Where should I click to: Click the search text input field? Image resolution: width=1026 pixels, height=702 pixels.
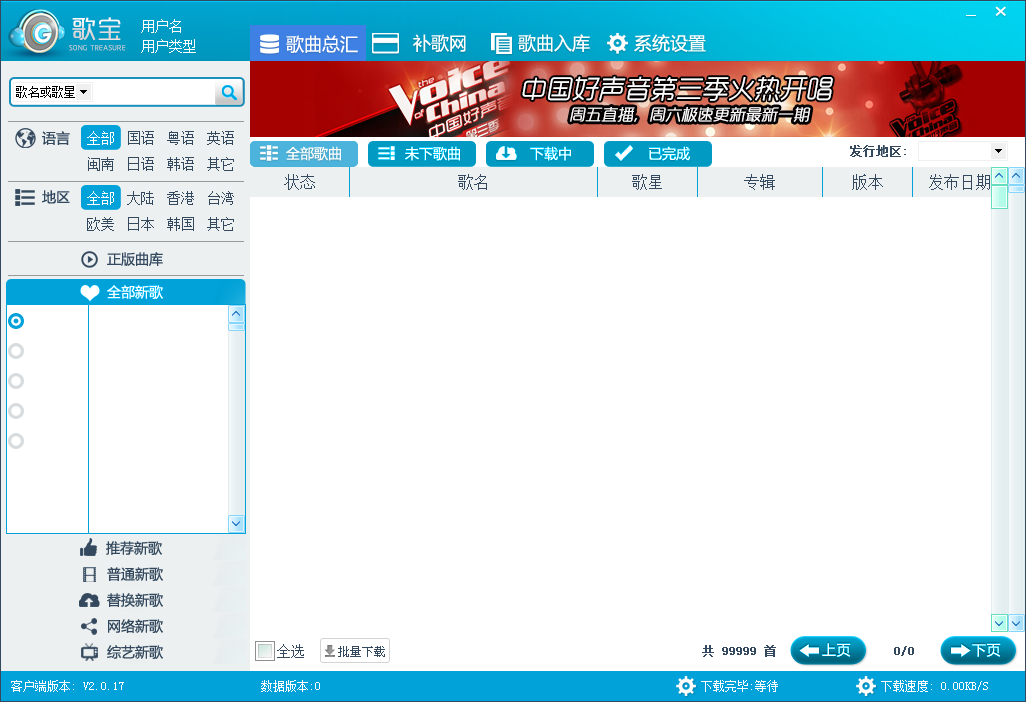point(154,92)
